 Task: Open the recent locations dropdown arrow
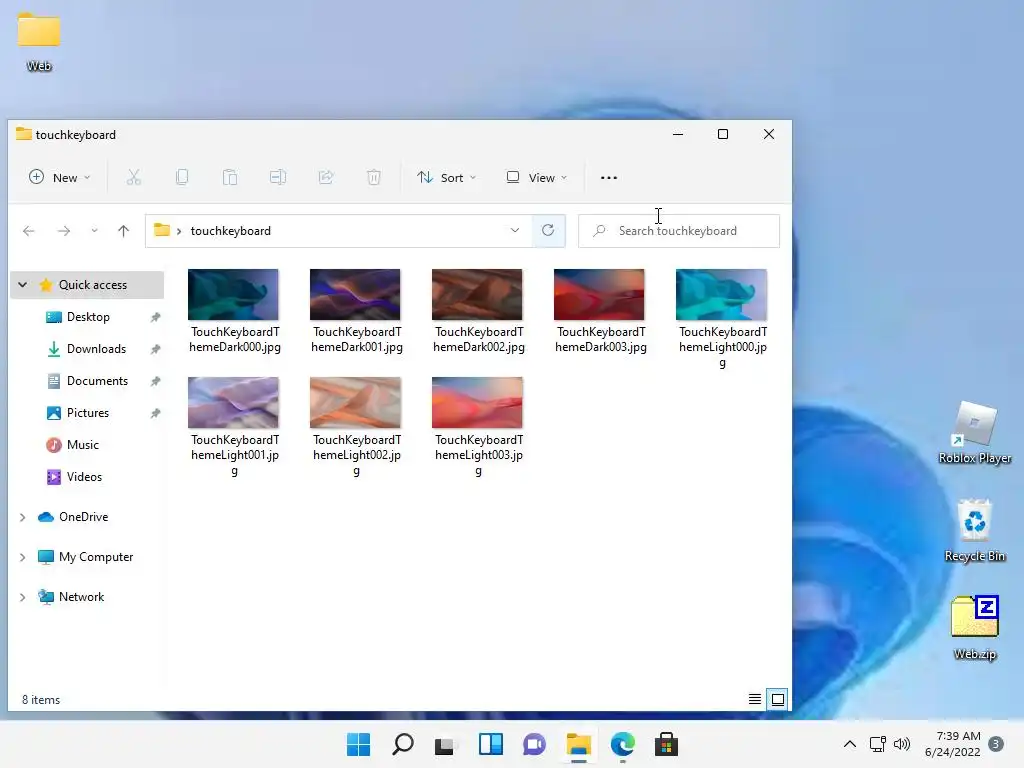[94, 231]
